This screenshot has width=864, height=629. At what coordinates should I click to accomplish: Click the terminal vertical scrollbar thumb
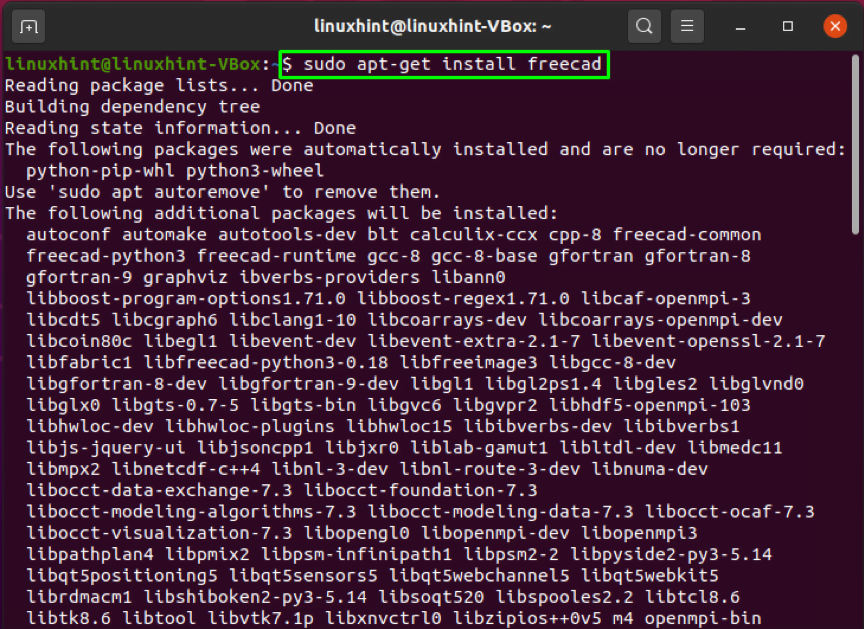pyautogui.click(x=855, y=144)
